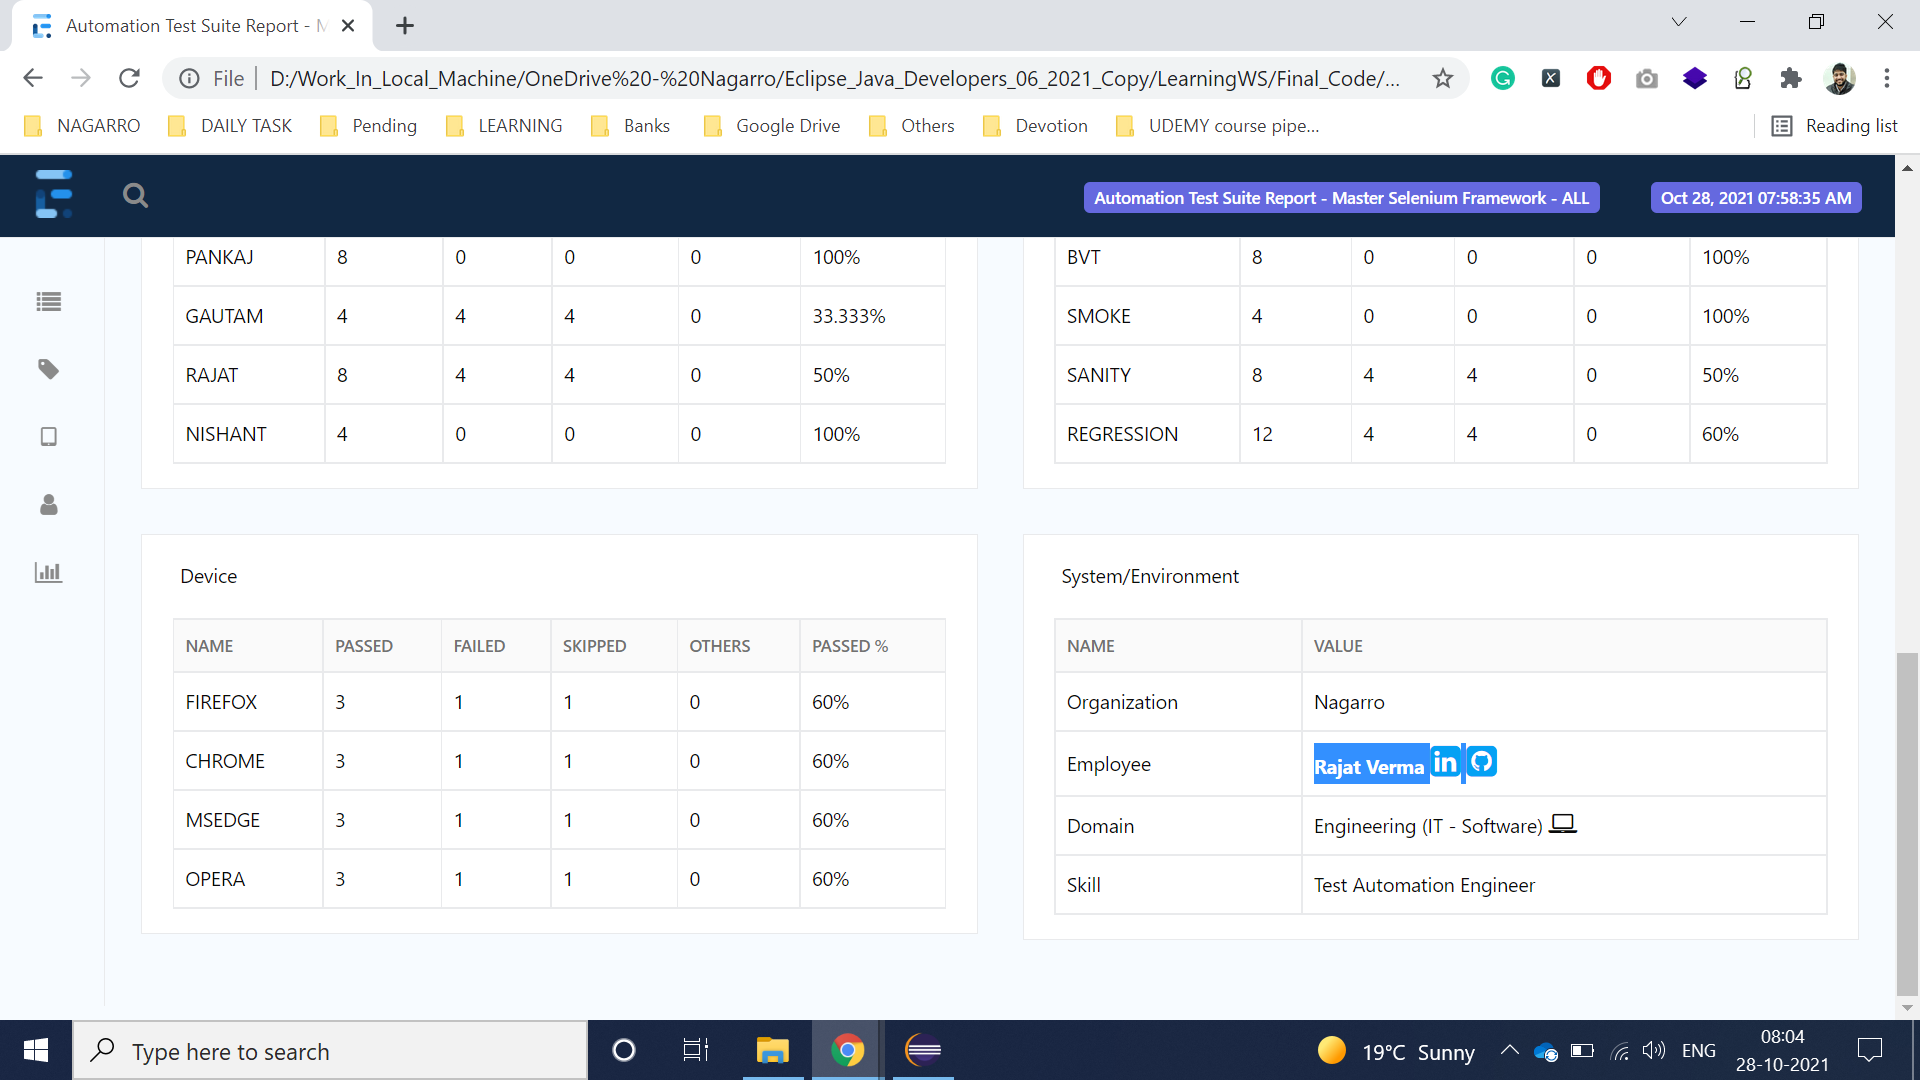Bookmark this page with the star icon
The width and height of the screenshot is (1920, 1080).
point(1442,78)
